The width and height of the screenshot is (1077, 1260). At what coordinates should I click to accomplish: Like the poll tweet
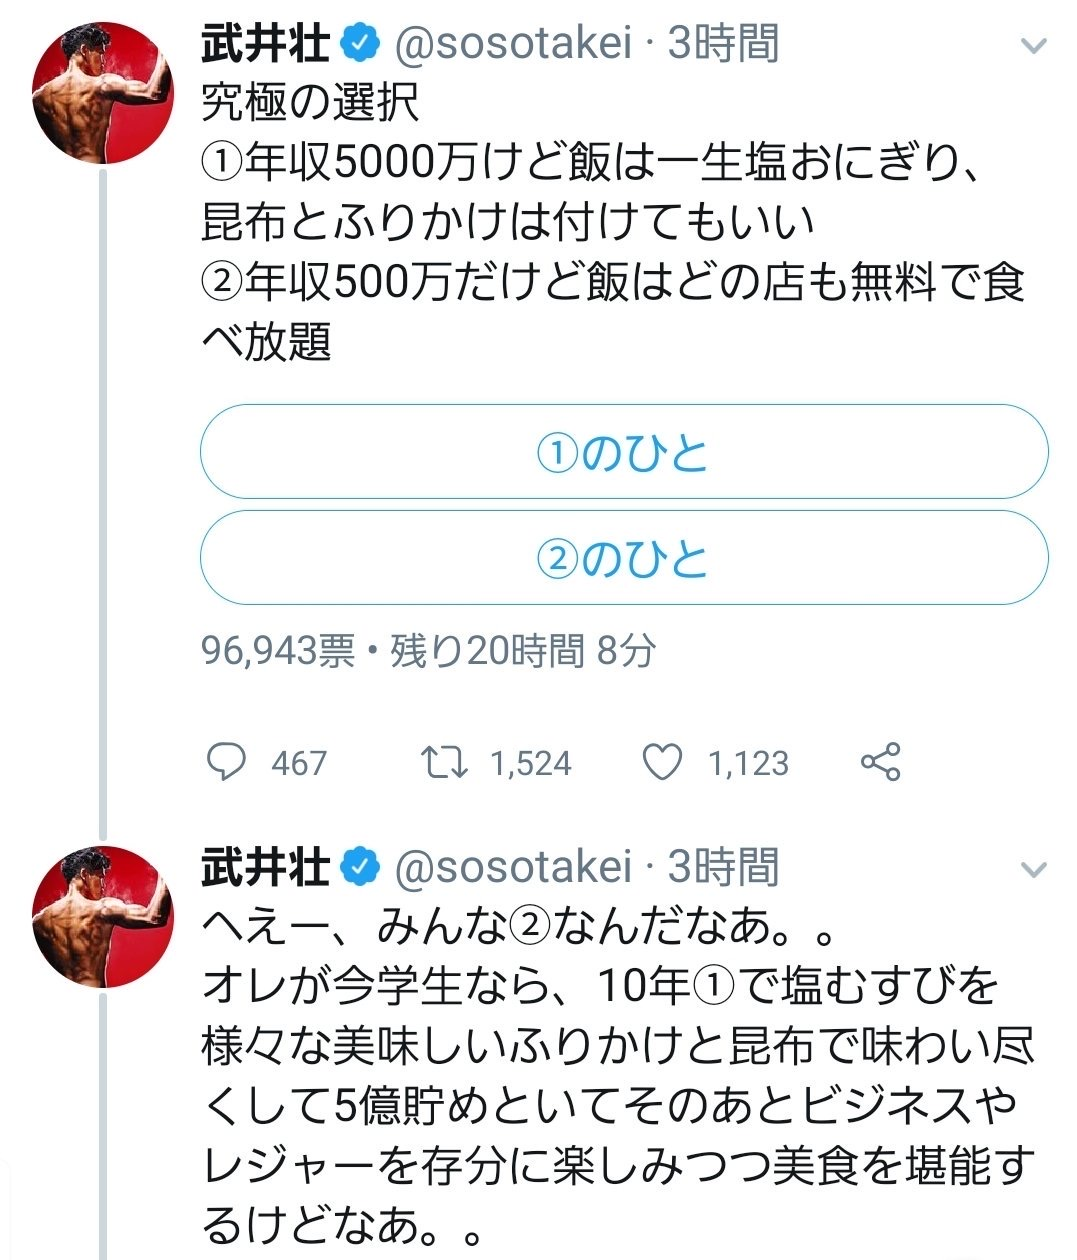click(x=661, y=762)
